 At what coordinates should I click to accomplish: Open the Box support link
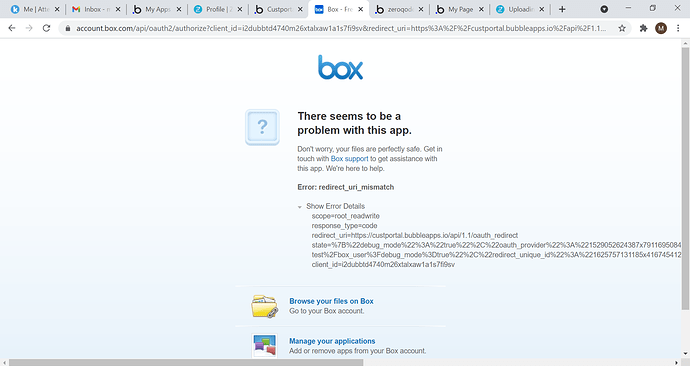[349, 159]
